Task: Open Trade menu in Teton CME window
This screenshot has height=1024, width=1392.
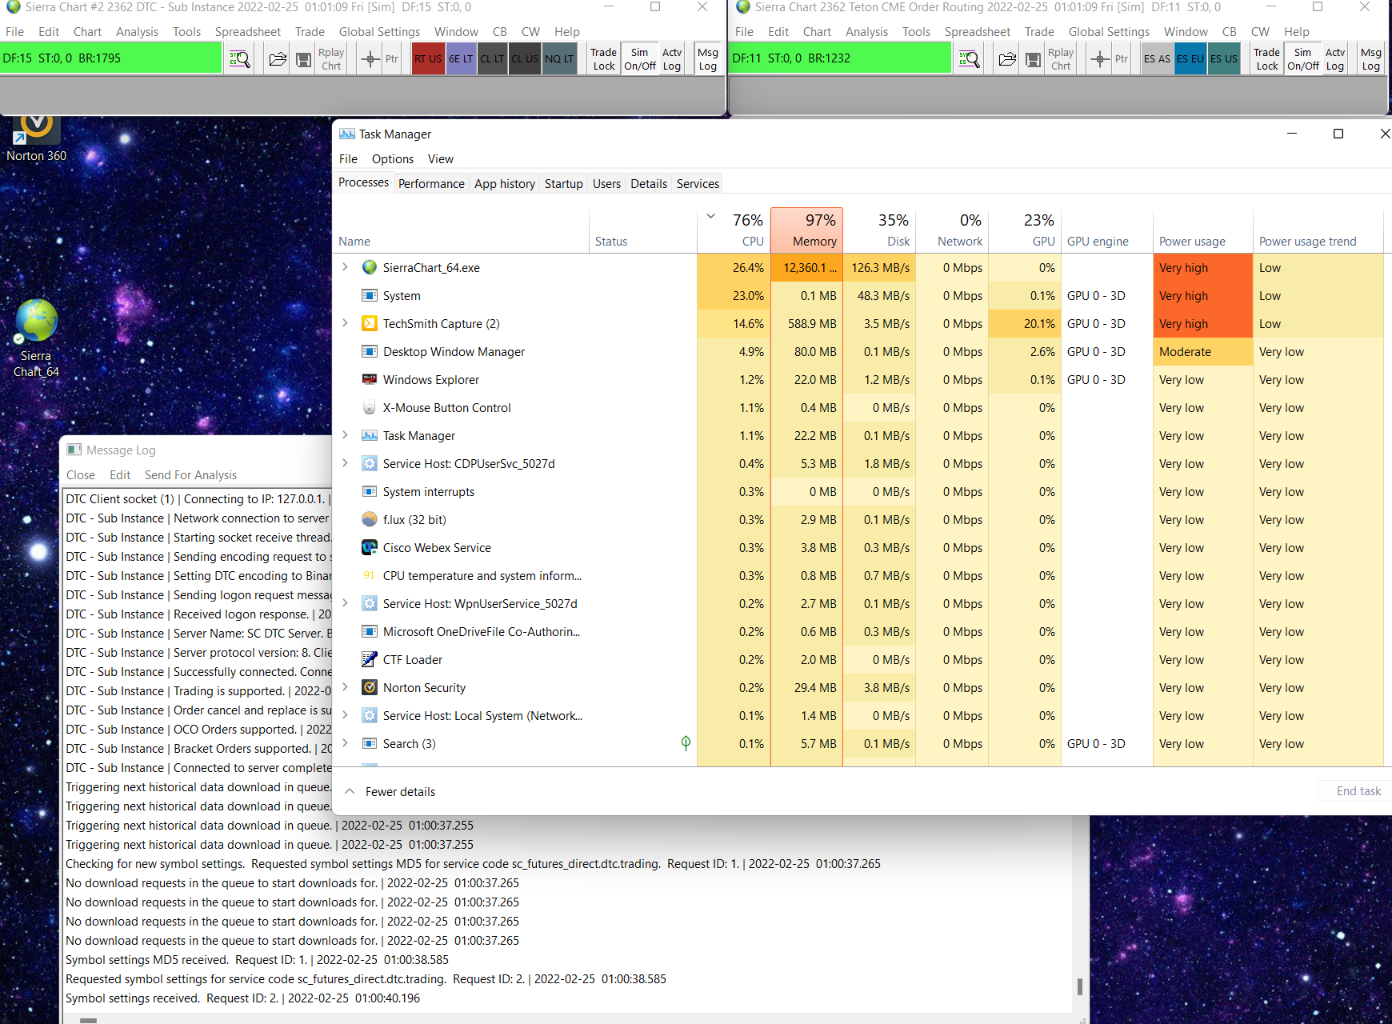Action: (x=1040, y=32)
